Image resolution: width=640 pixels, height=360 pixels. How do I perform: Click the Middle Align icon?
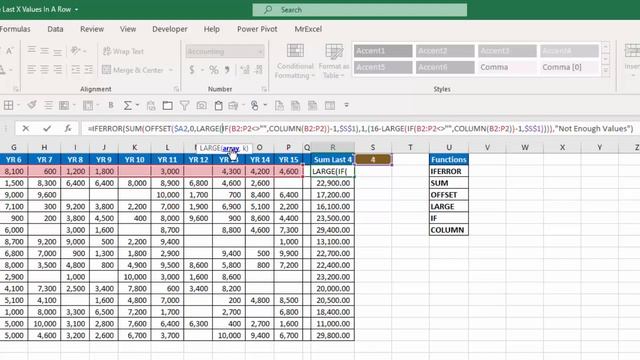(x=44, y=51)
